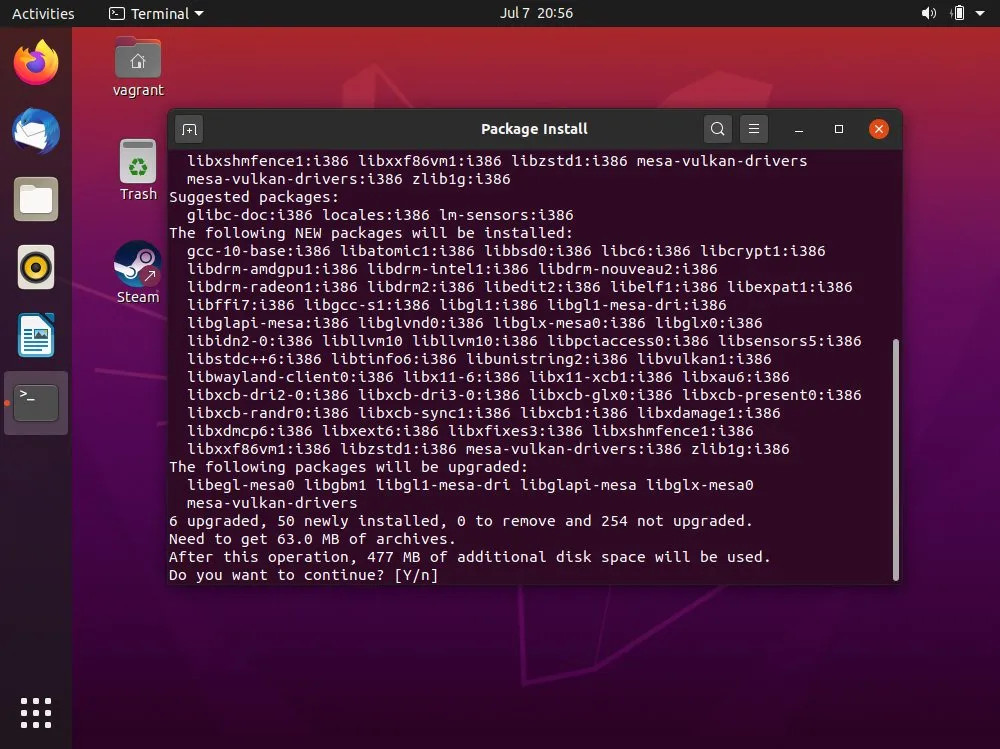Click 'The following packages will be upgraded:'
This screenshot has height=749, width=1000.
[x=348, y=467]
